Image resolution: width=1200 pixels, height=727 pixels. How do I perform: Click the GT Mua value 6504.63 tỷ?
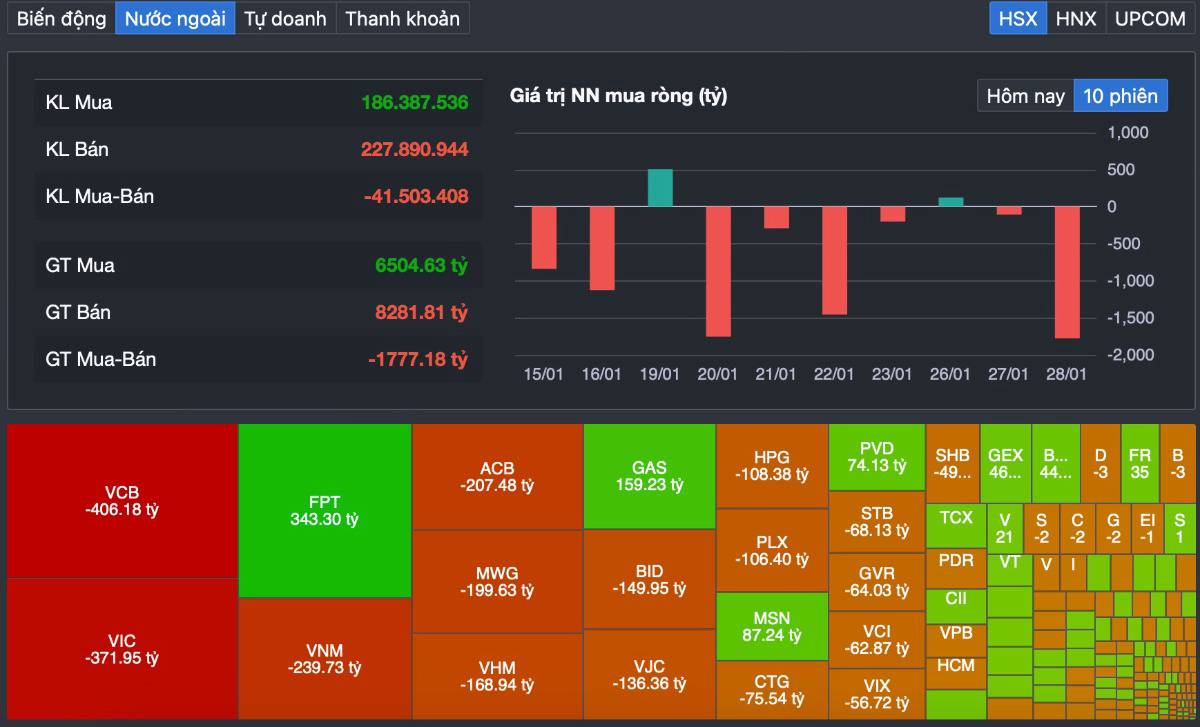click(421, 265)
